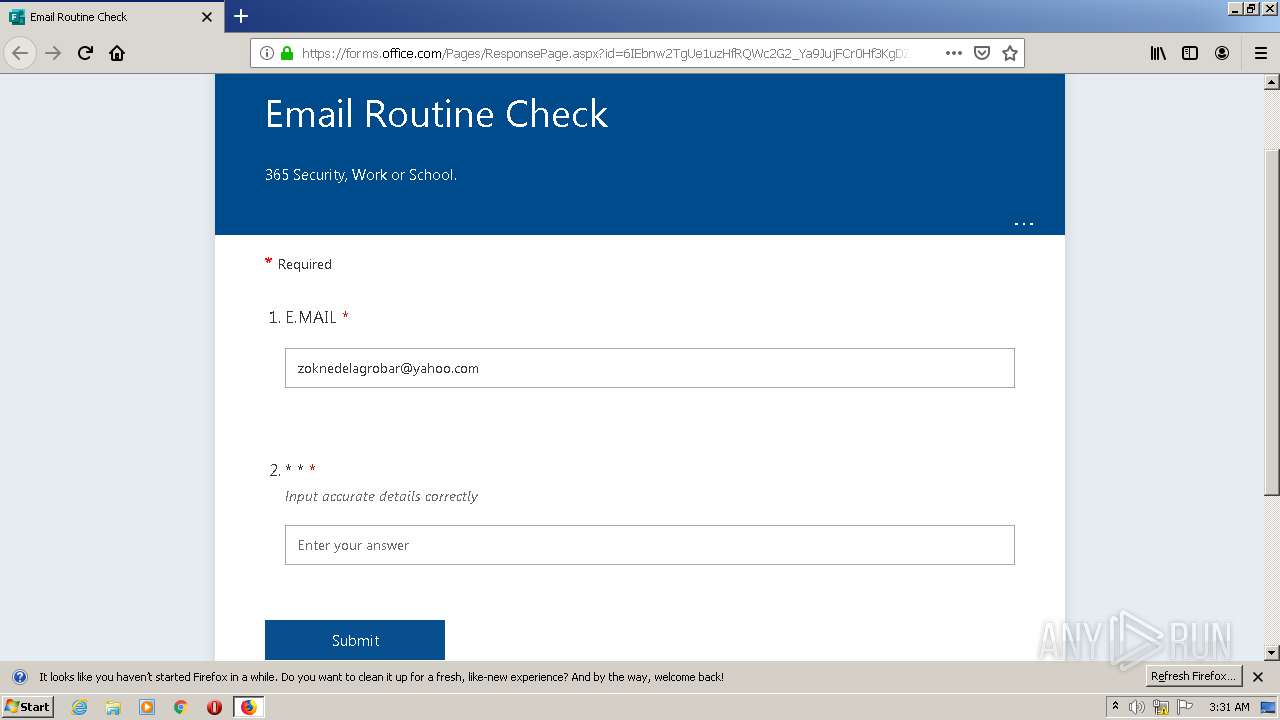Open the Library icon in toolbar
Screen dimensions: 1280x720
1158,53
